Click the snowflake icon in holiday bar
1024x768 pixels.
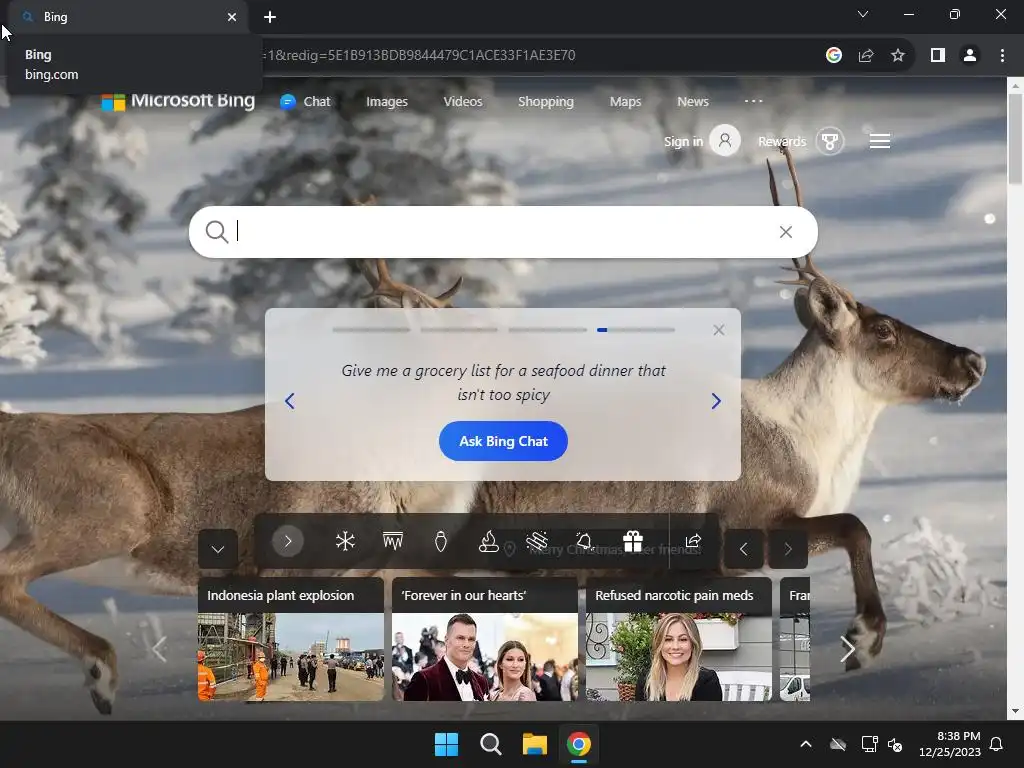click(x=345, y=541)
